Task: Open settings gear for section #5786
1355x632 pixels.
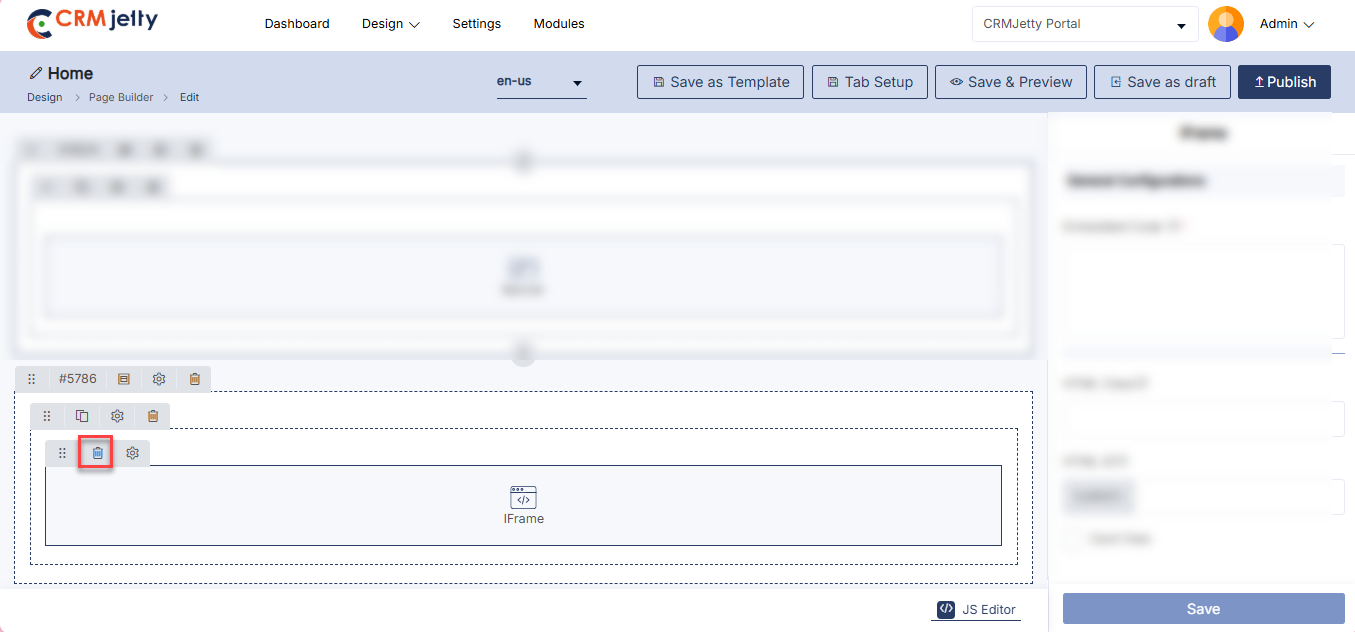Action: pyautogui.click(x=159, y=379)
